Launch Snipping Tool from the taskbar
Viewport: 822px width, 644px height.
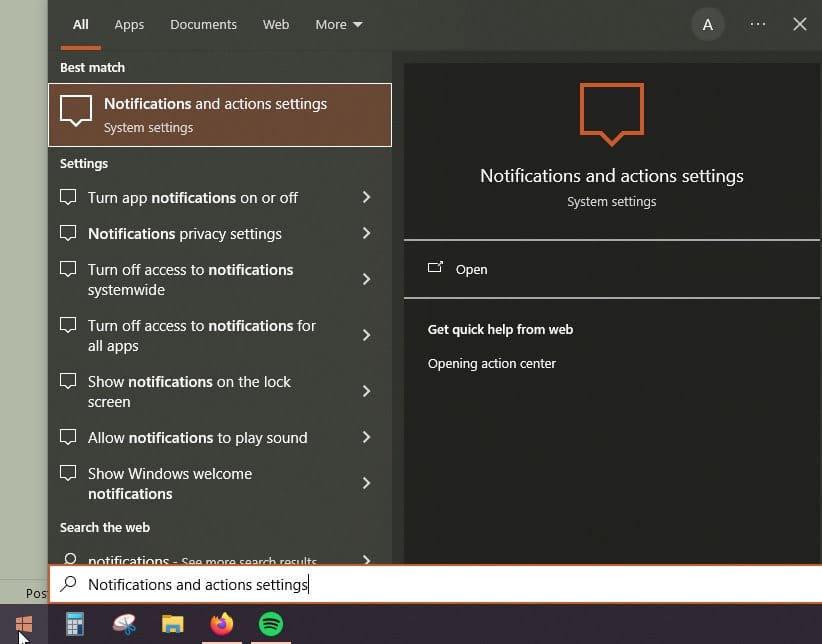point(124,624)
